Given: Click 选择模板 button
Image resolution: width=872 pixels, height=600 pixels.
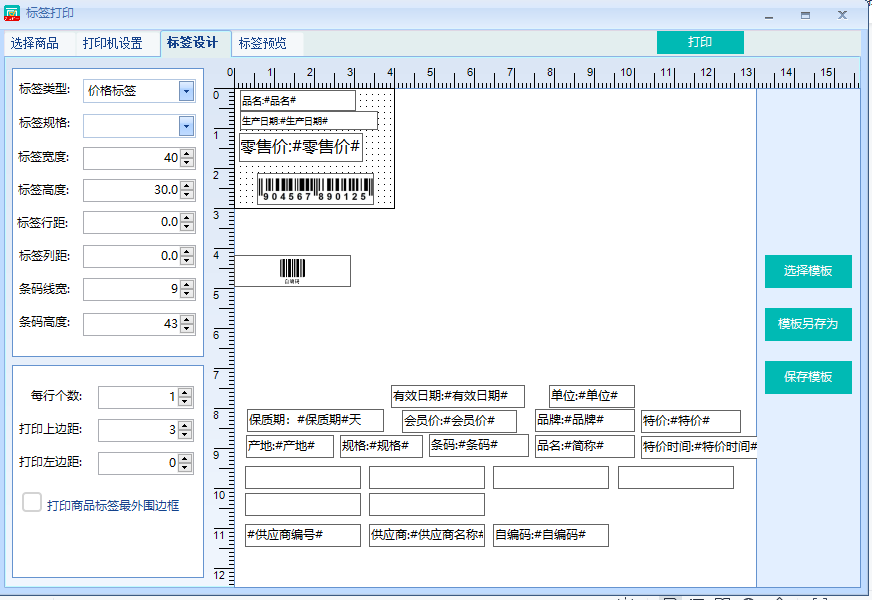Looking at the screenshot, I should click(808, 271).
